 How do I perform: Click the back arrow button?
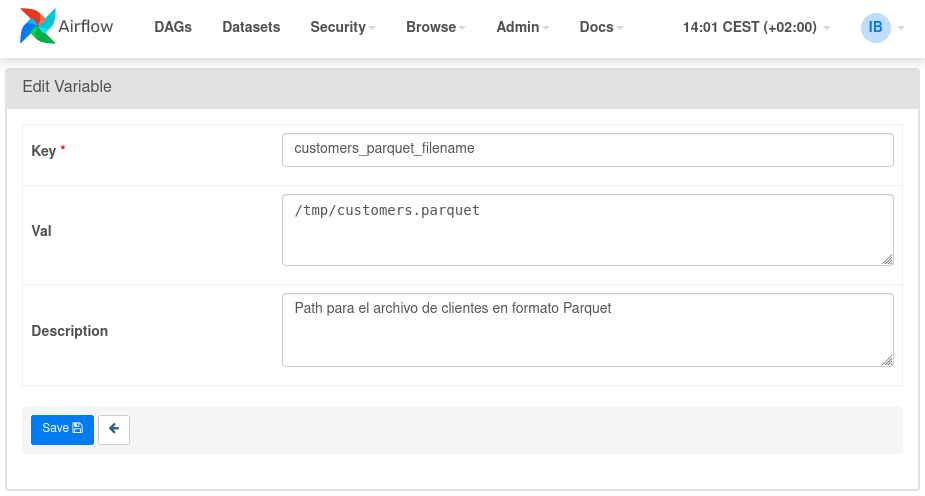(x=114, y=429)
